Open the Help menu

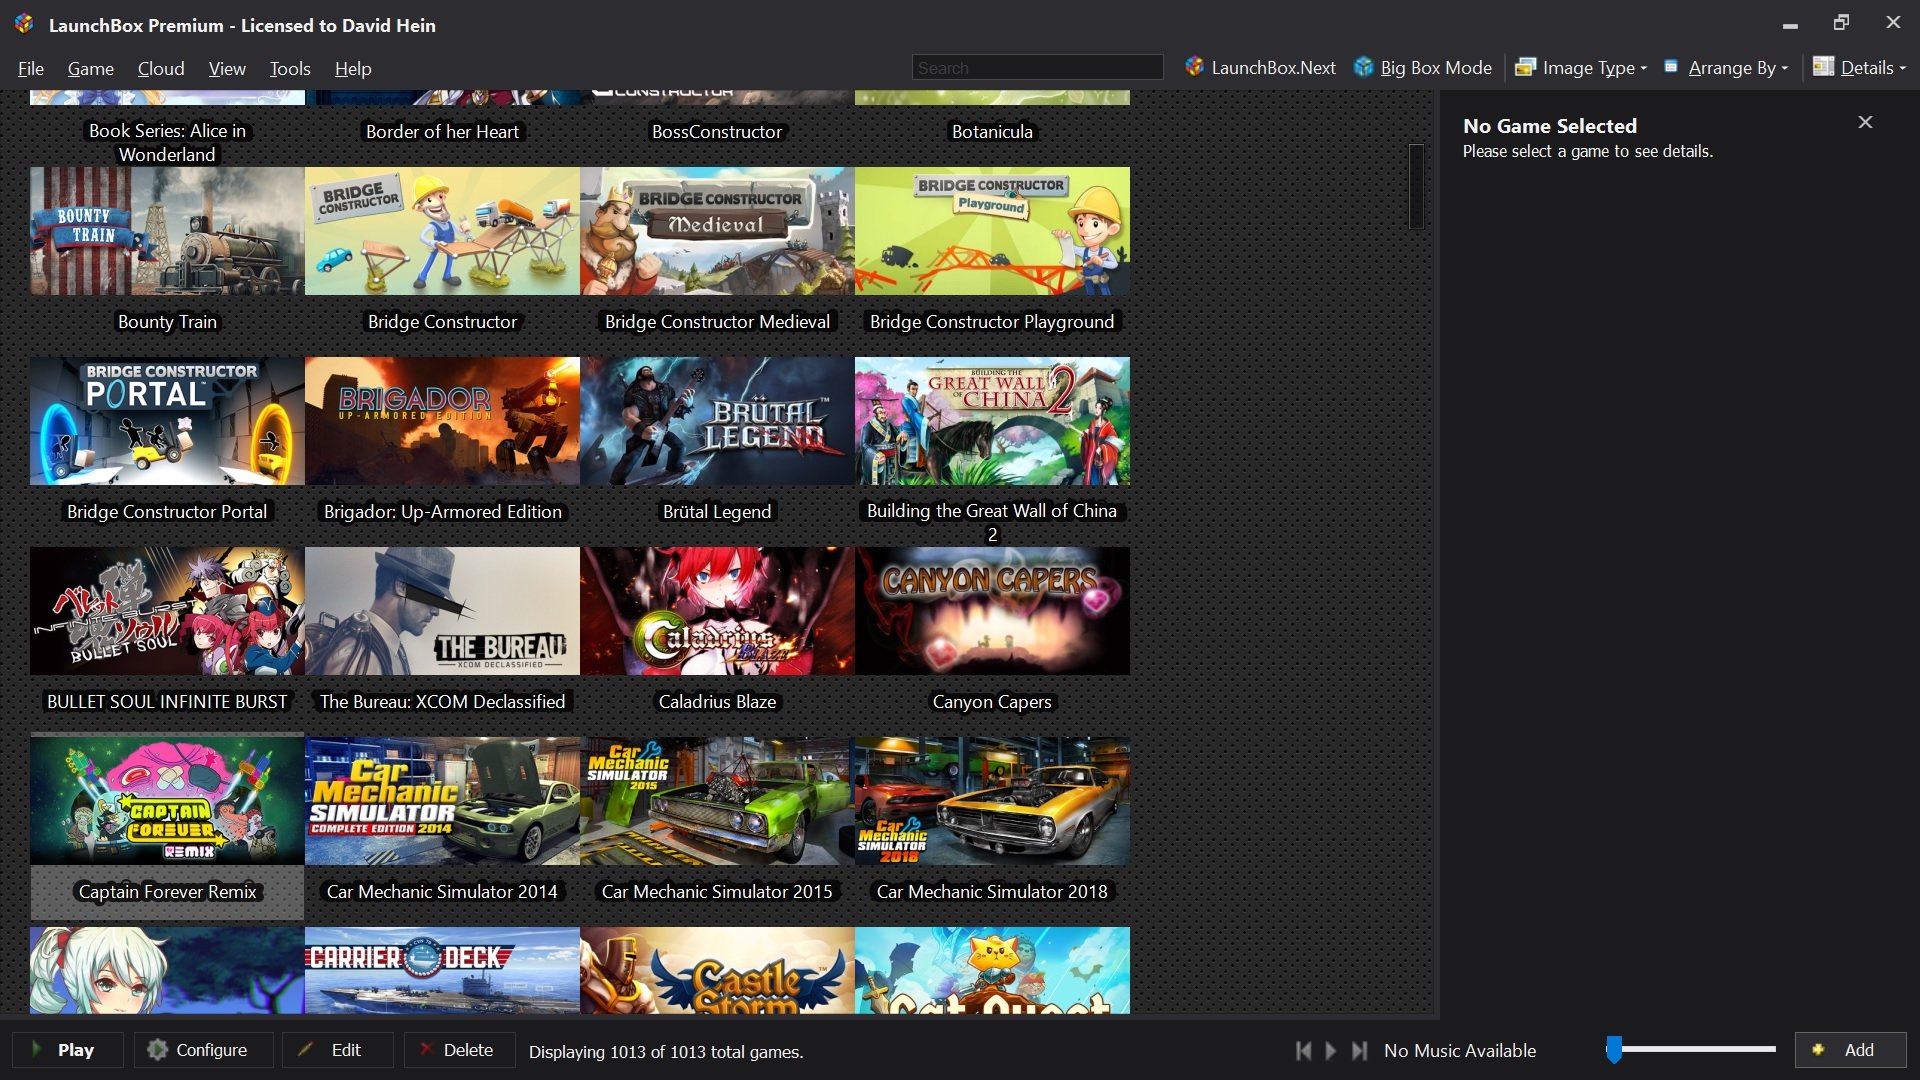pos(353,69)
